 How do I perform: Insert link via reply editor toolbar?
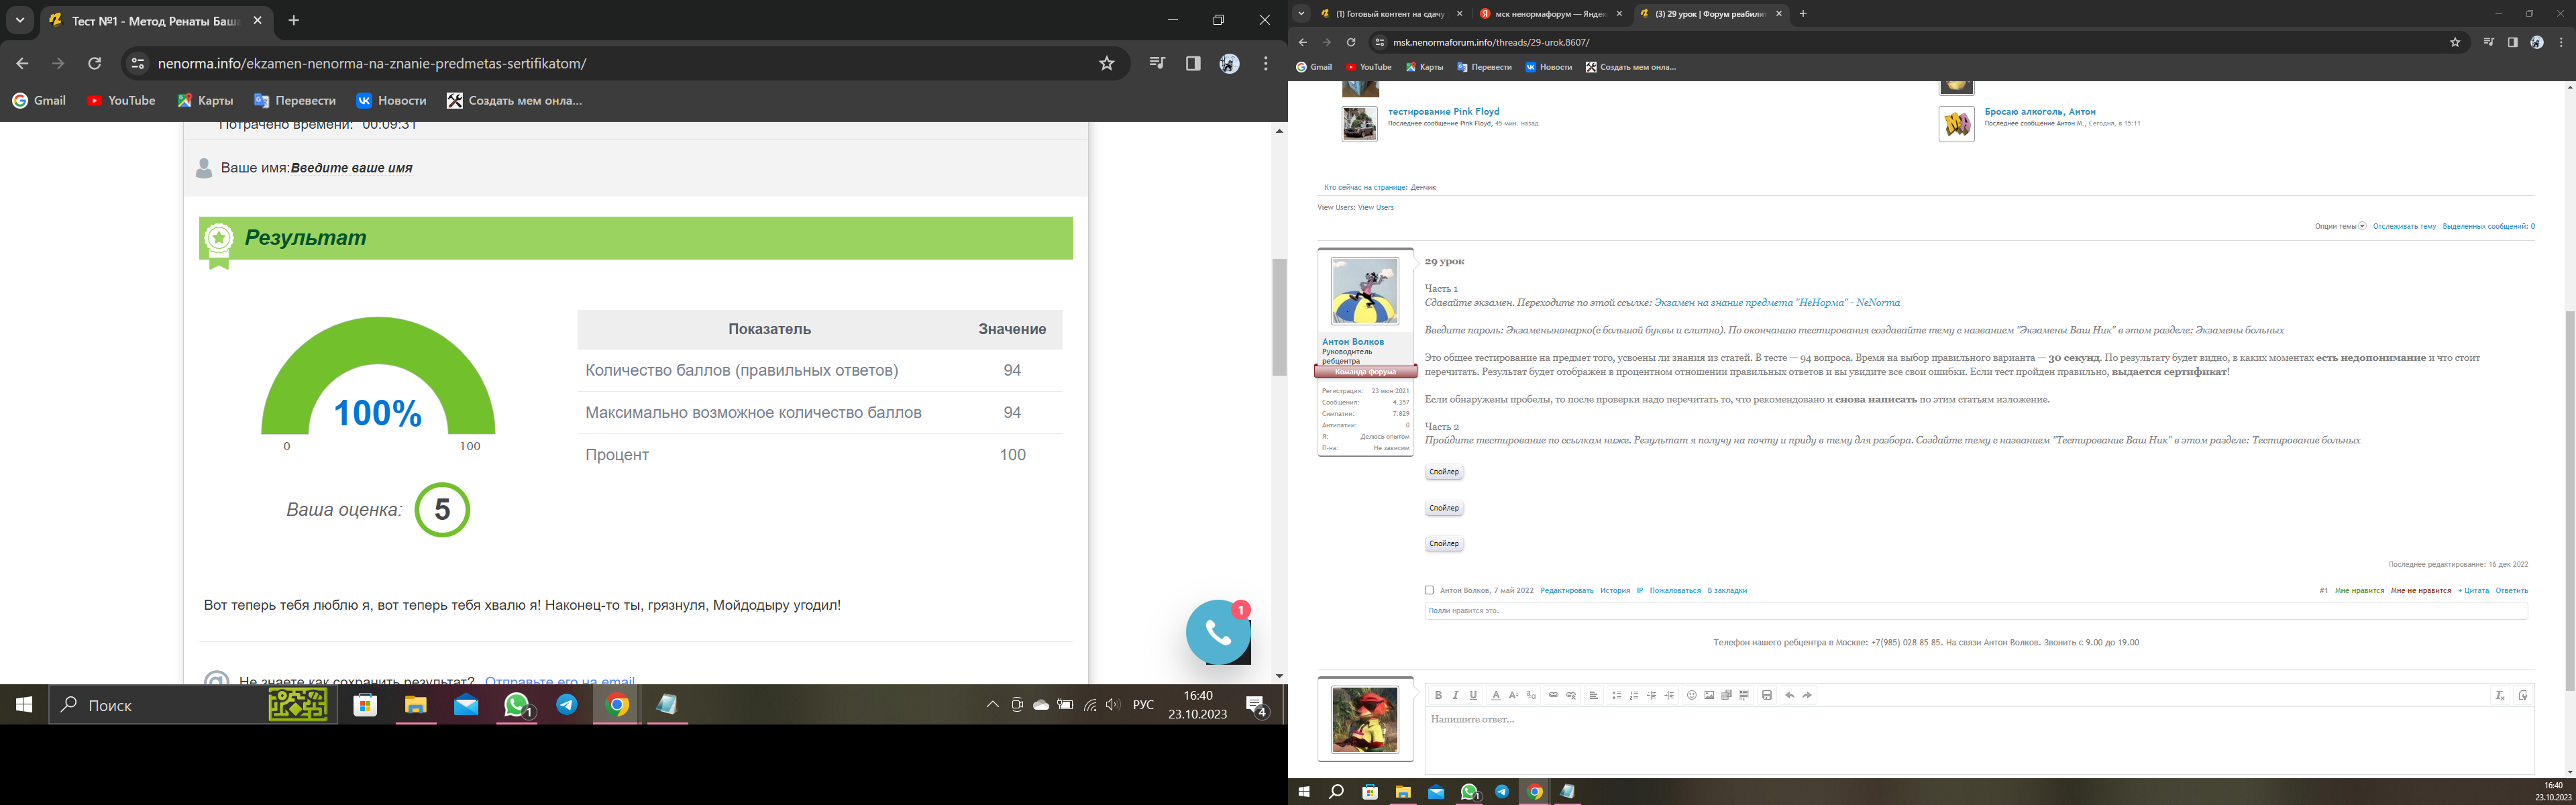tap(1553, 695)
